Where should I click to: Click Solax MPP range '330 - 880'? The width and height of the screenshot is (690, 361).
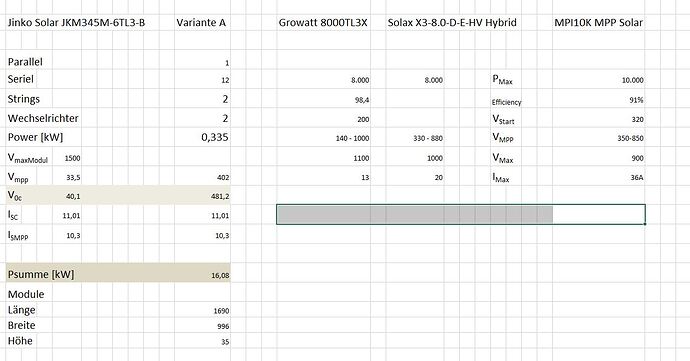(428, 138)
